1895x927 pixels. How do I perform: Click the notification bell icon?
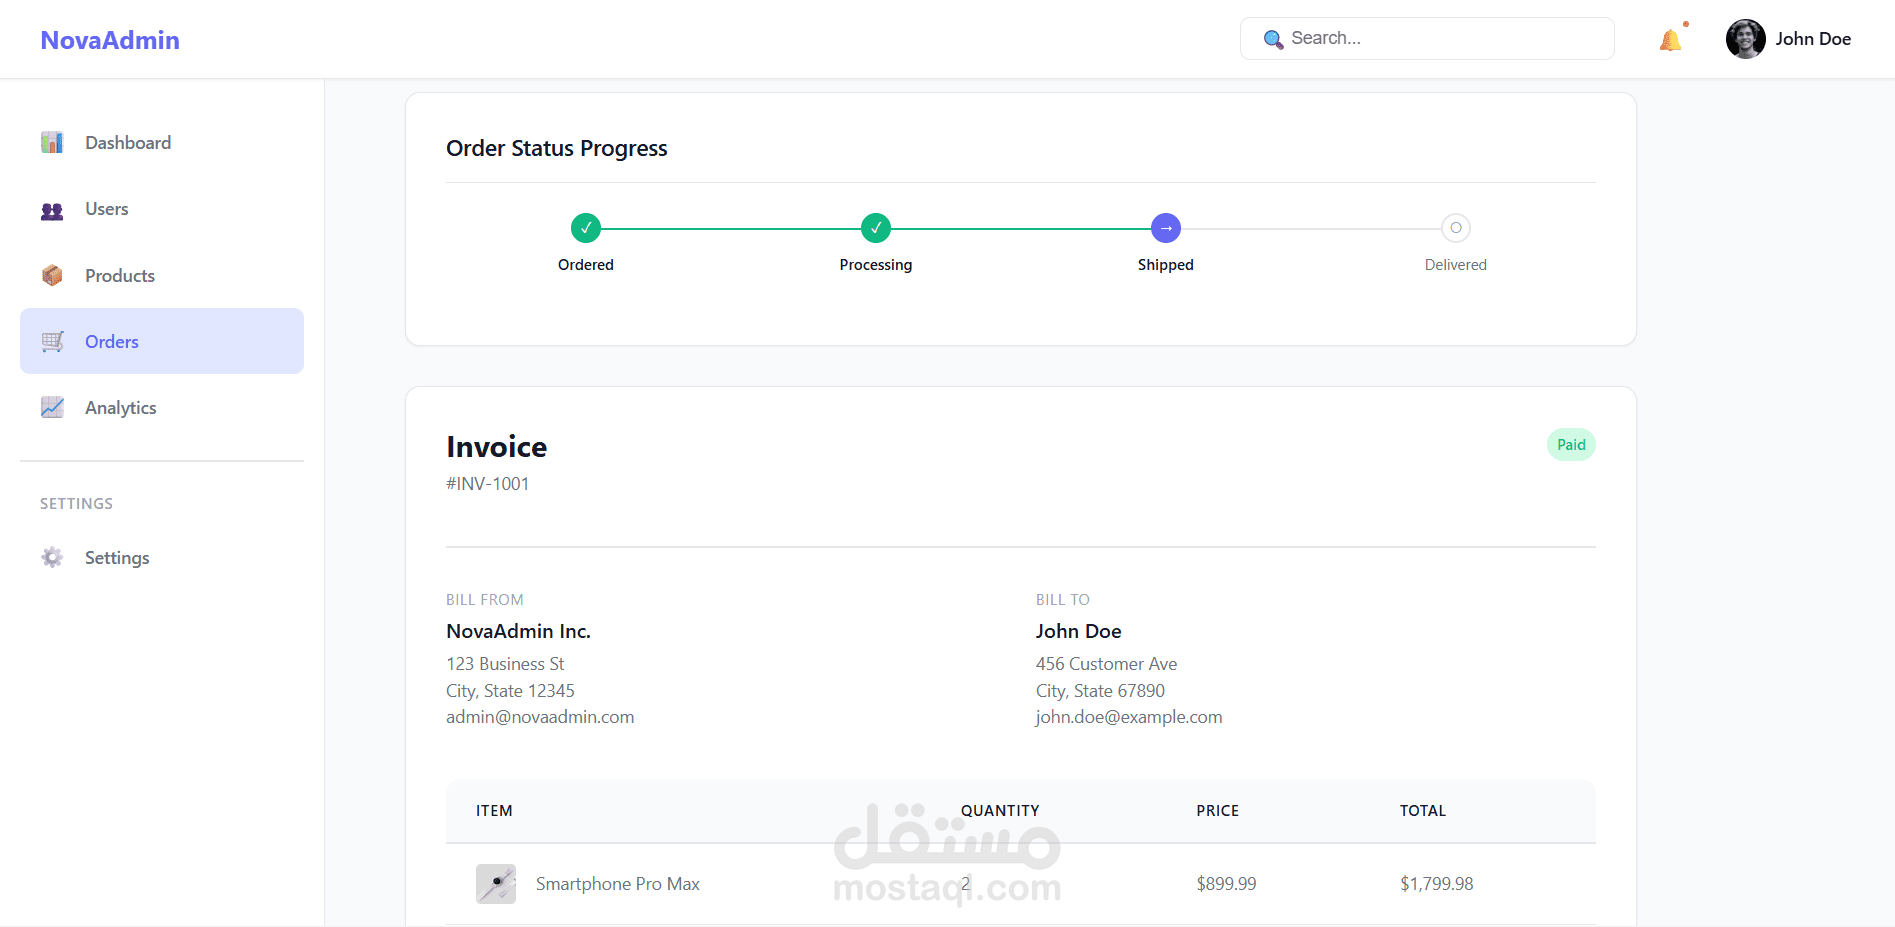[x=1670, y=40]
